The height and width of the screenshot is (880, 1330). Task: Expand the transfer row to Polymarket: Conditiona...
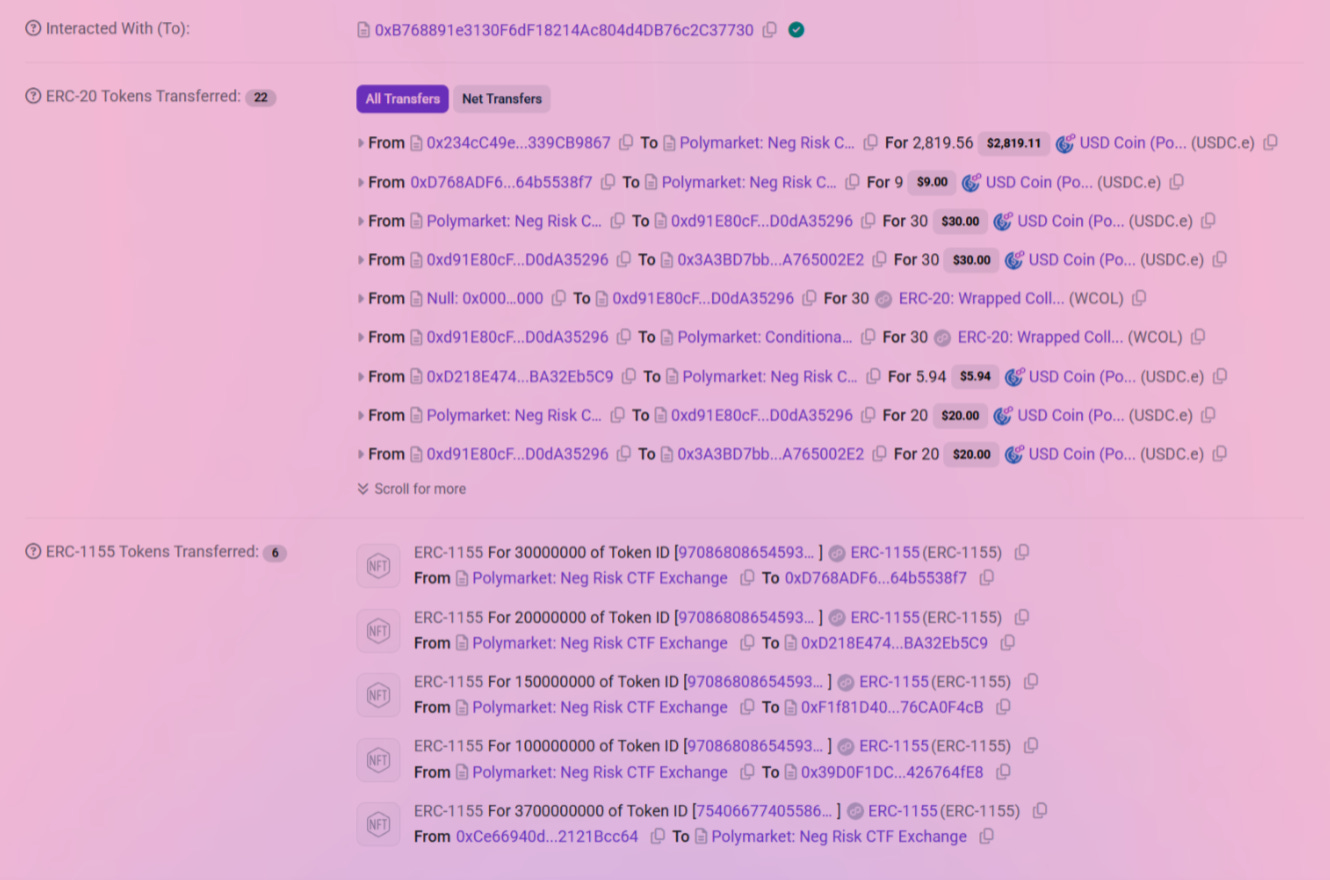361,337
